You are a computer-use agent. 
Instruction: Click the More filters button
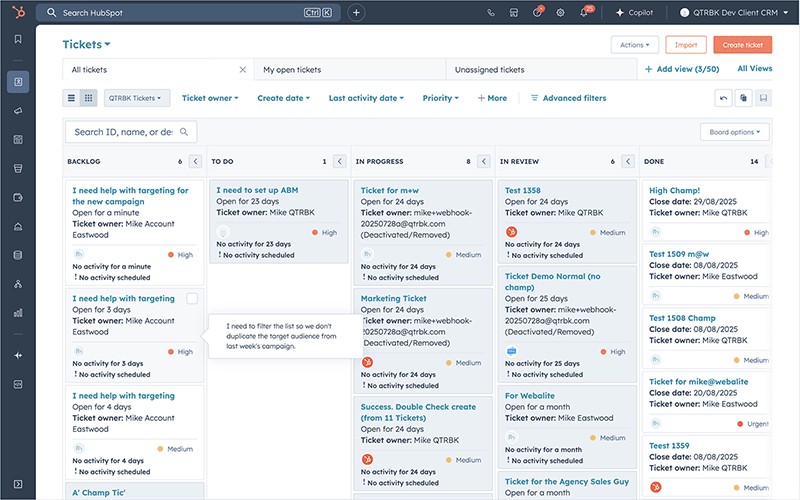[x=492, y=98]
